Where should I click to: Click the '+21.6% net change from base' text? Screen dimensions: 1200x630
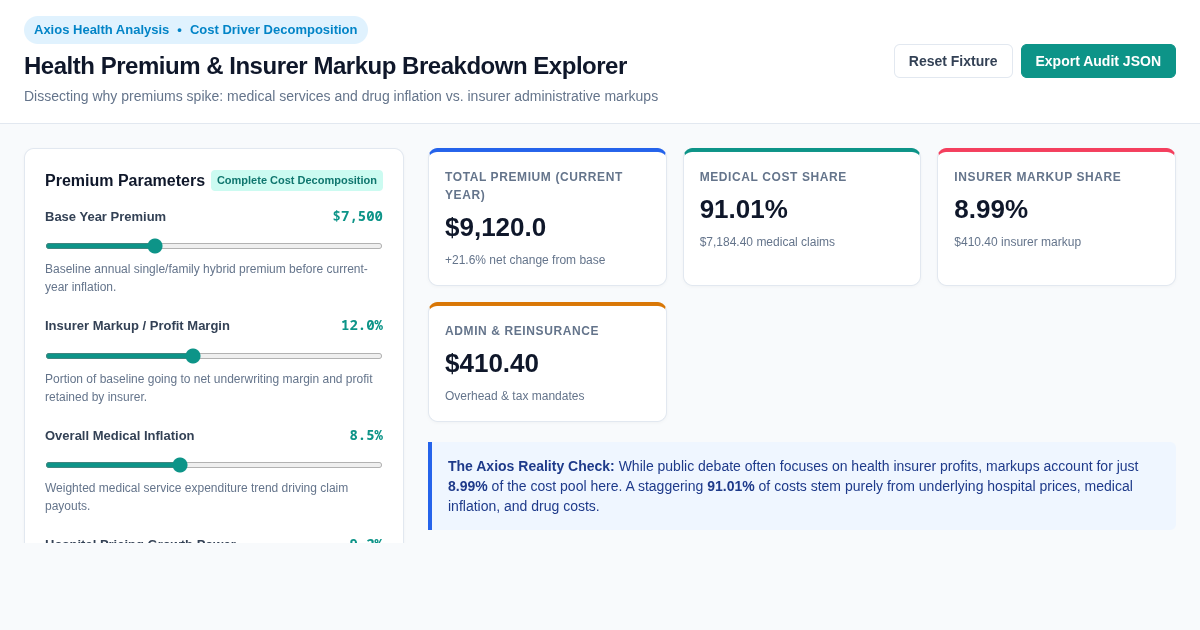tap(525, 260)
